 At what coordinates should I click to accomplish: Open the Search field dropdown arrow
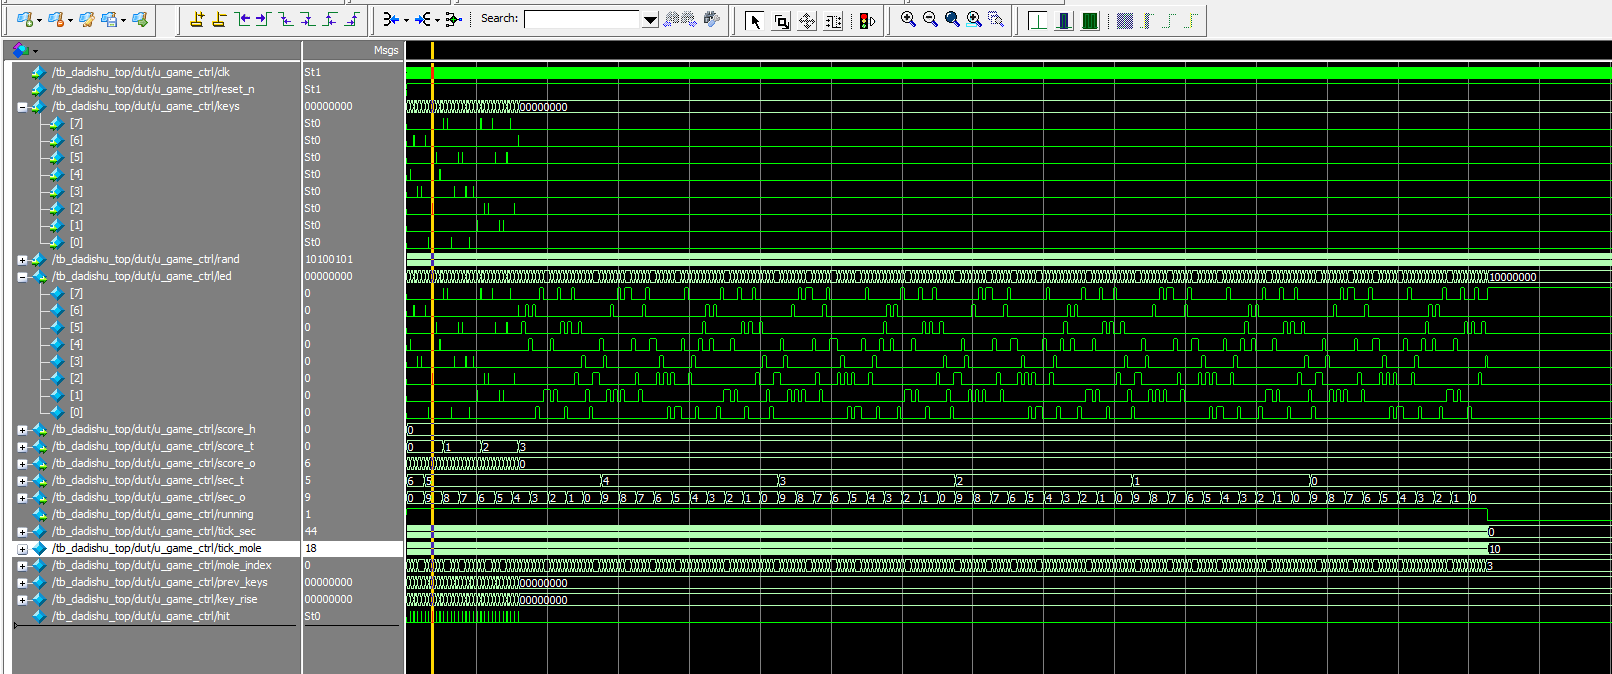click(650, 19)
